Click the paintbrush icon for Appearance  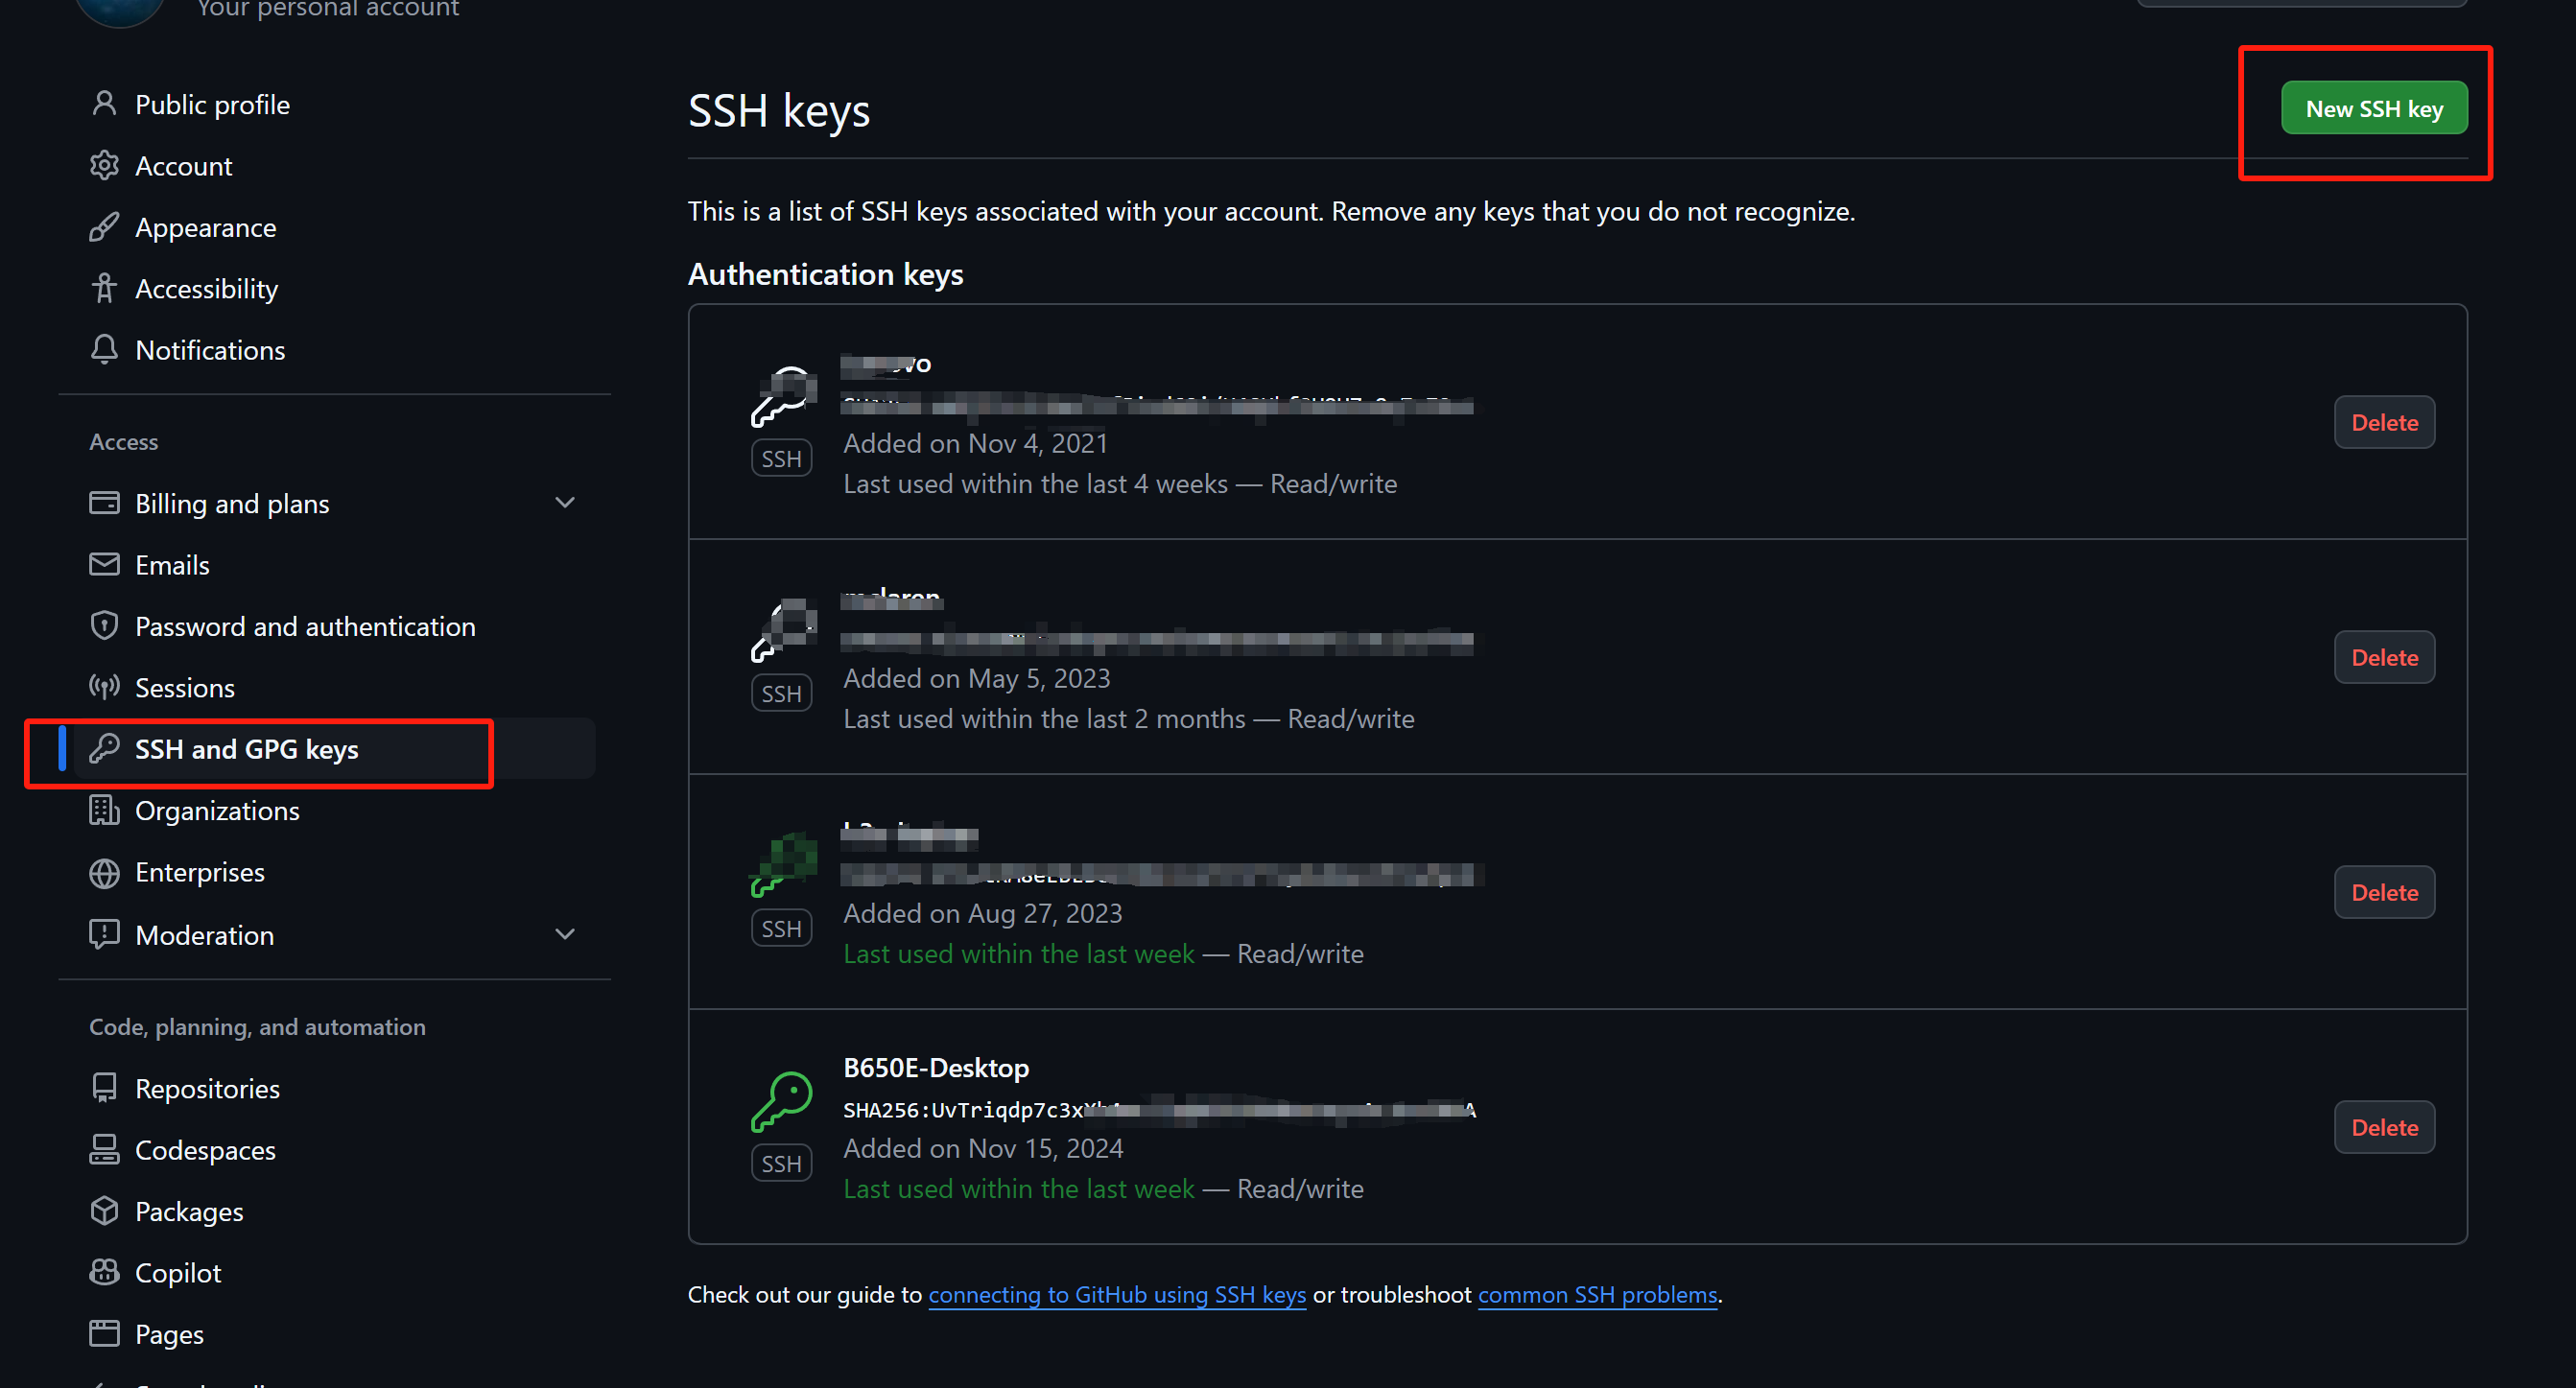(x=104, y=227)
